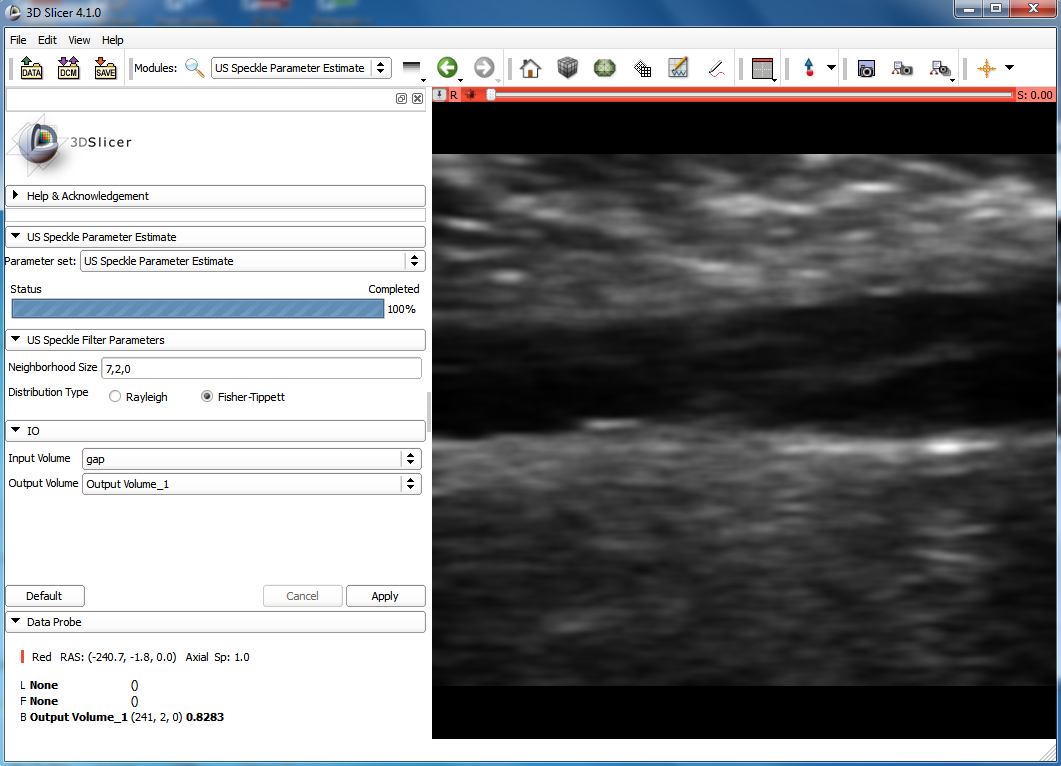The height and width of the screenshot is (766, 1061).
Task: Click the Load DATA icon
Action: click(31, 68)
